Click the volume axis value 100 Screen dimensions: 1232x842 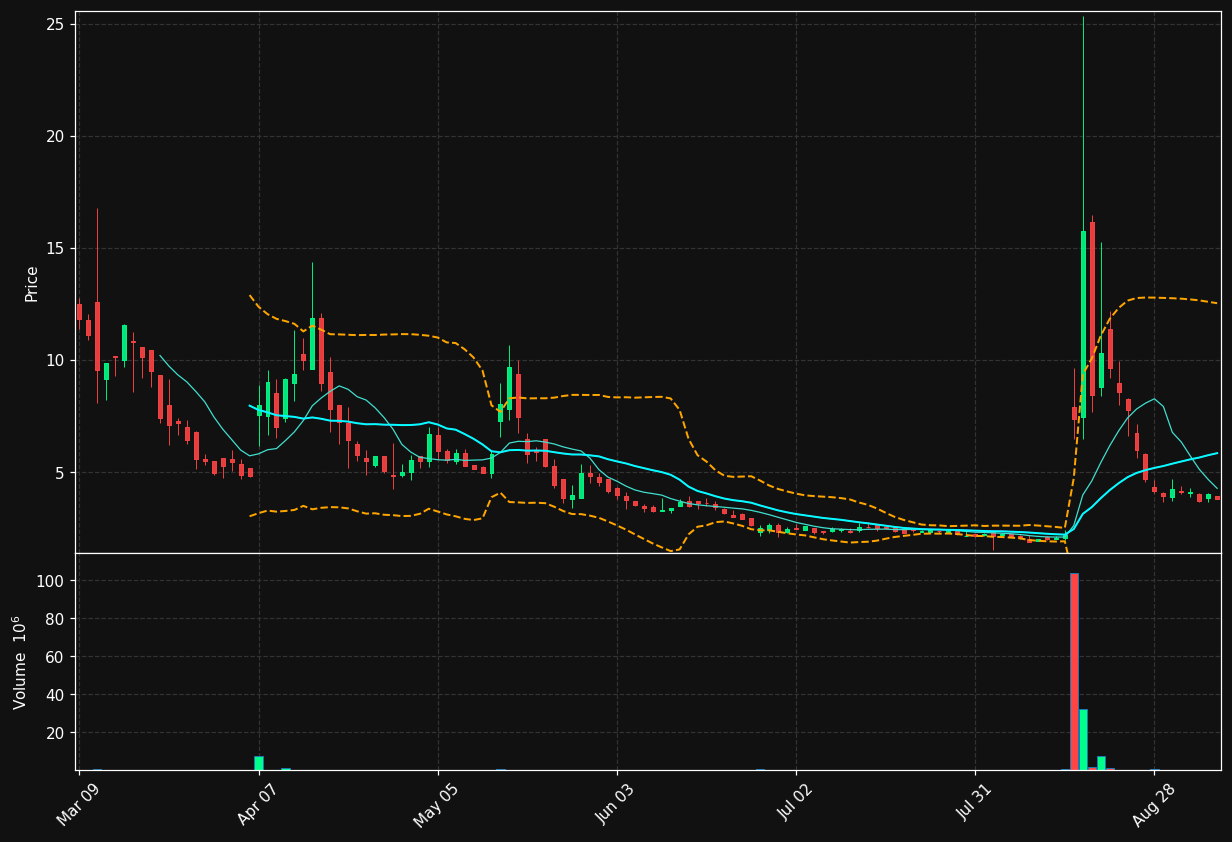[x=52, y=581]
